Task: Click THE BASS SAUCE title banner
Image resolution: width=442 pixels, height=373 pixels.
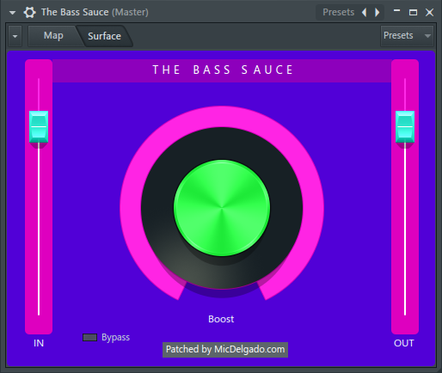Action: point(222,70)
